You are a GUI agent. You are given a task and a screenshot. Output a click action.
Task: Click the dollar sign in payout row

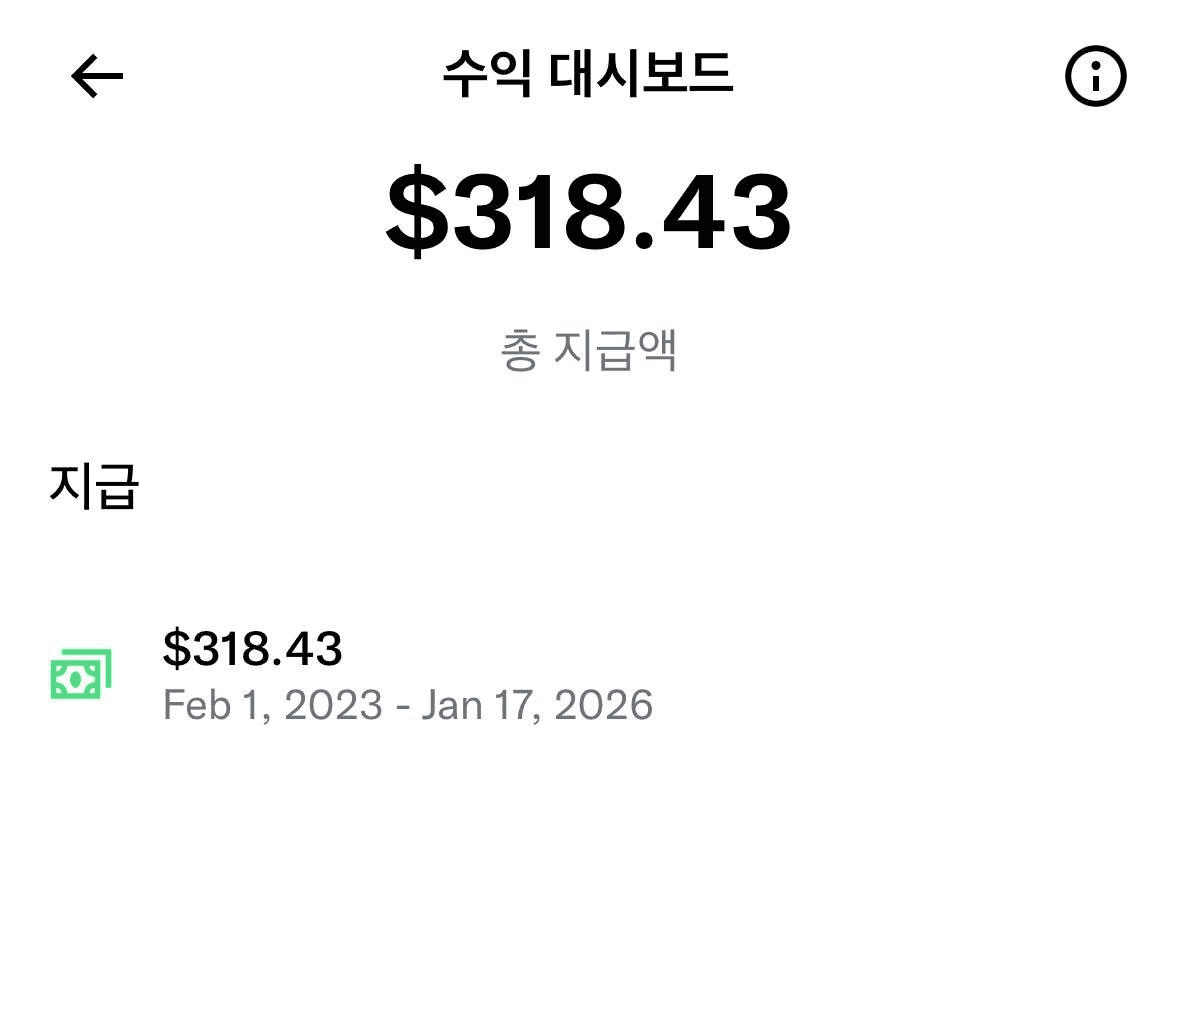point(176,648)
